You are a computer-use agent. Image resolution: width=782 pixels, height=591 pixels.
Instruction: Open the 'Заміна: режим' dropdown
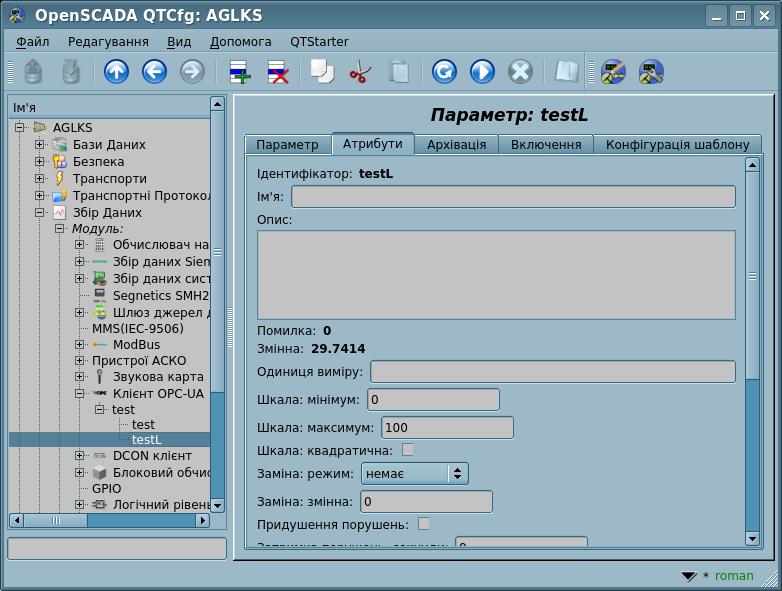[x=414, y=473]
